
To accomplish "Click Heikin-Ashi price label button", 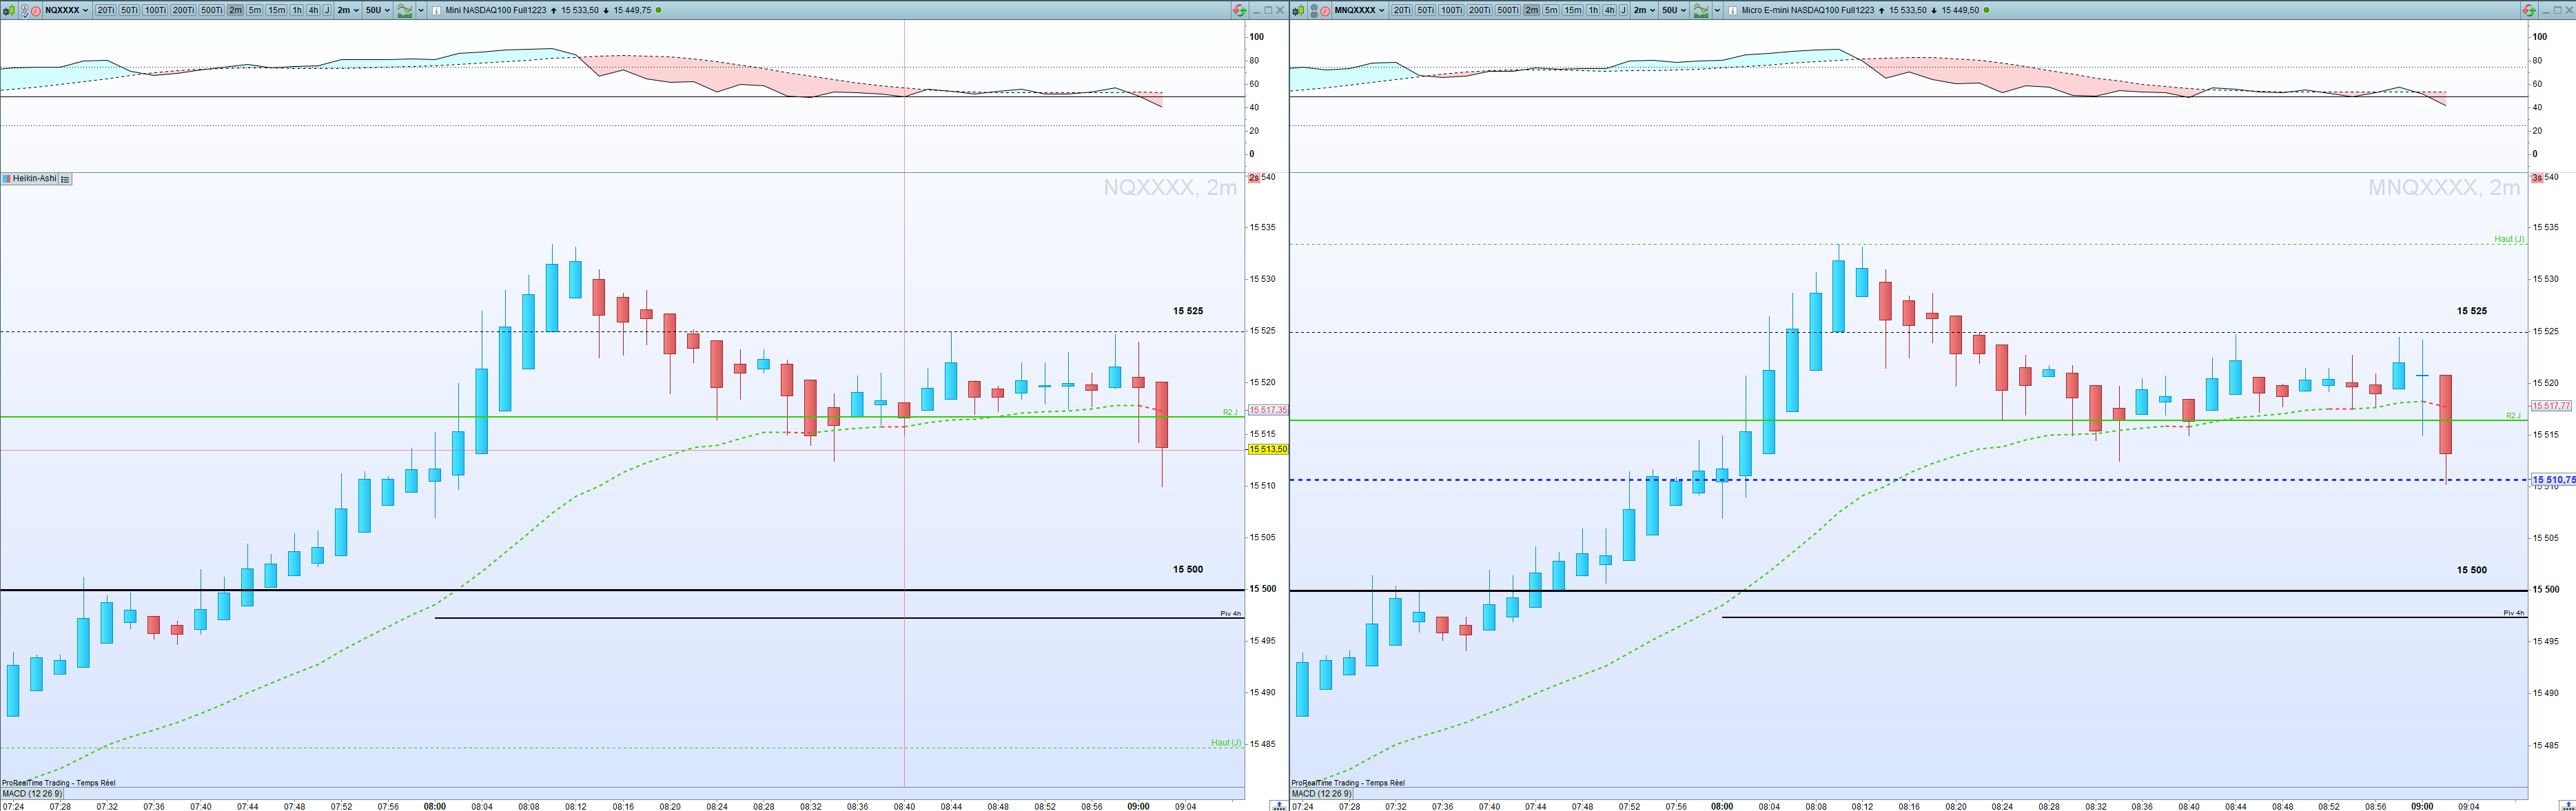I will [x=34, y=179].
